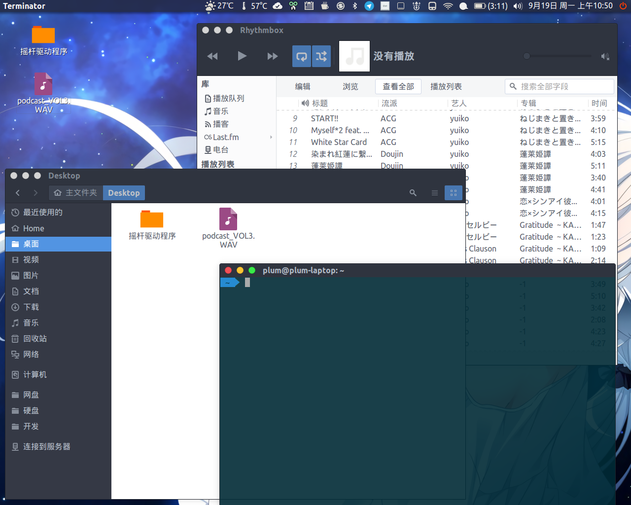Open the 编辑 menu in Rhythmbox
The height and width of the screenshot is (505, 631).
302,87
